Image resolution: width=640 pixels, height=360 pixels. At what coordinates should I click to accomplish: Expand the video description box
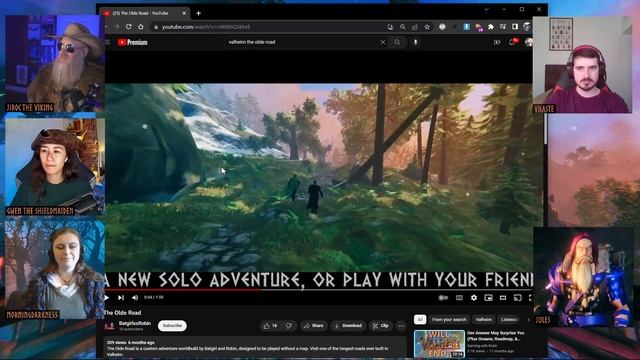(255, 348)
